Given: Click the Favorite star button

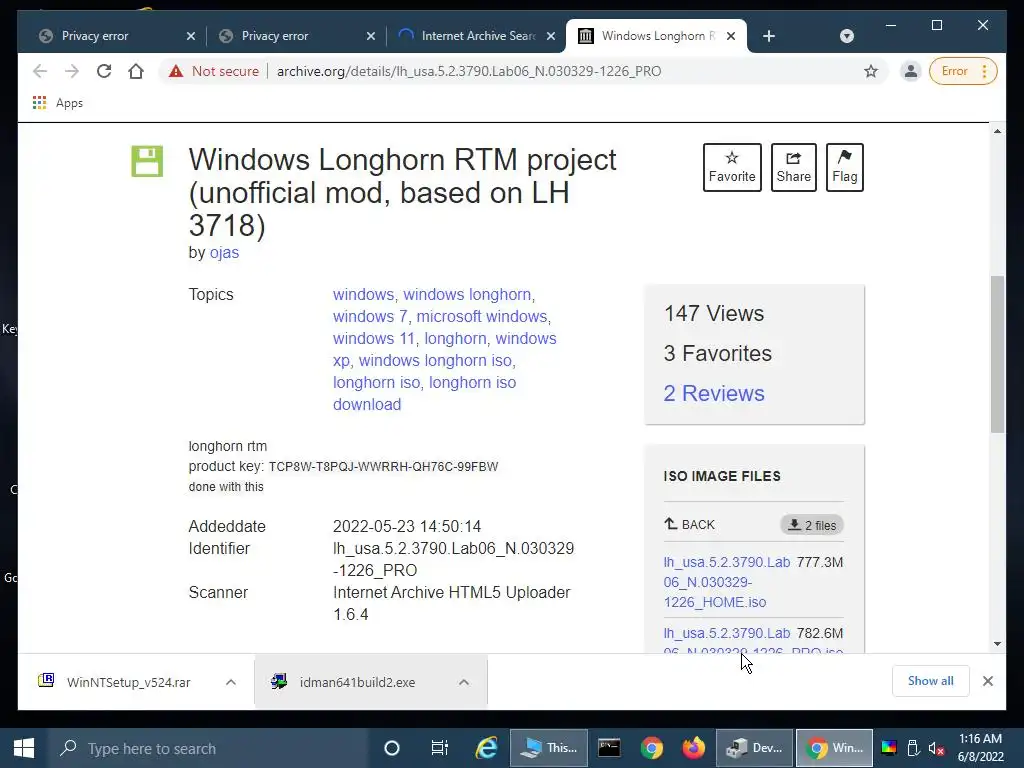Looking at the screenshot, I should pyautogui.click(x=732, y=167).
